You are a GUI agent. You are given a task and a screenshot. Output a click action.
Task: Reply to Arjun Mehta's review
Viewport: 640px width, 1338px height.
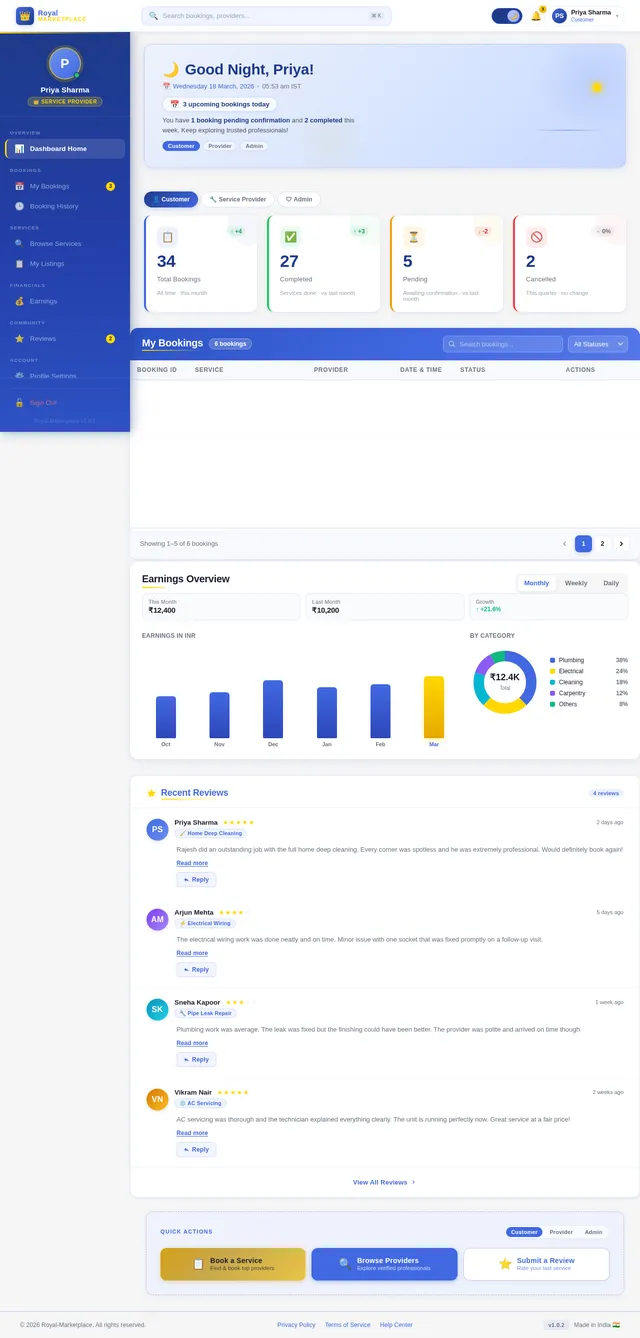click(x=196, y=969)
